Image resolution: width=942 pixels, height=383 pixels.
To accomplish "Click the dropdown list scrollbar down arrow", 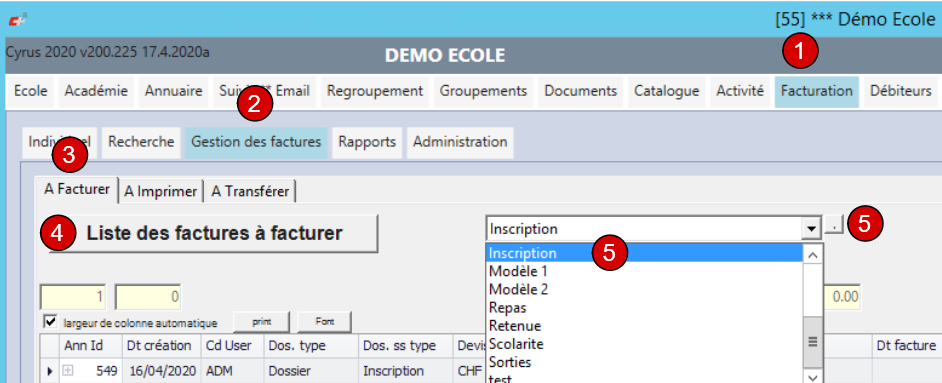I will click(812, 377).
